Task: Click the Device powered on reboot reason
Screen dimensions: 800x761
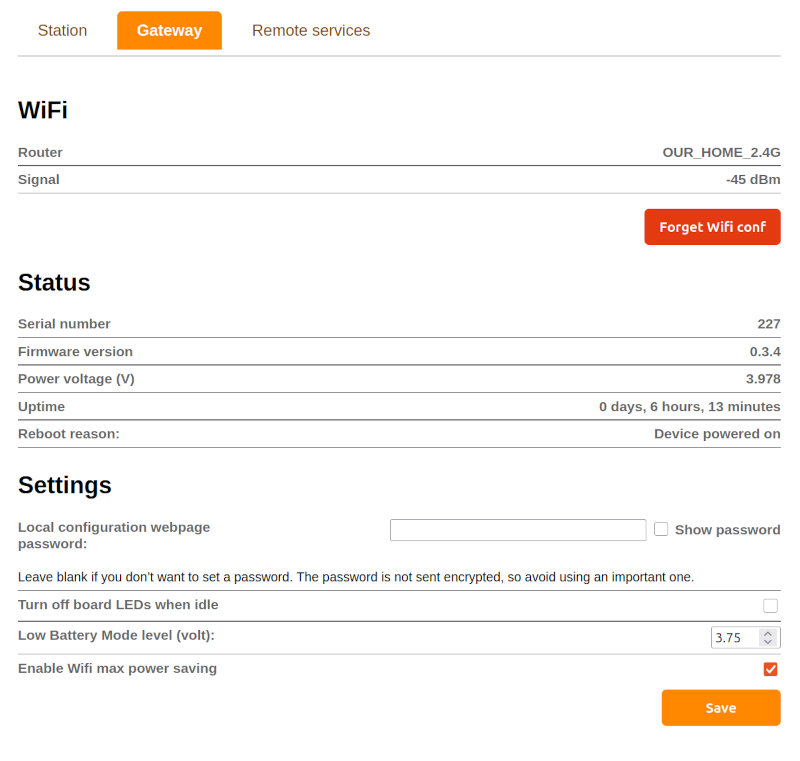Action: pos(717,434)
